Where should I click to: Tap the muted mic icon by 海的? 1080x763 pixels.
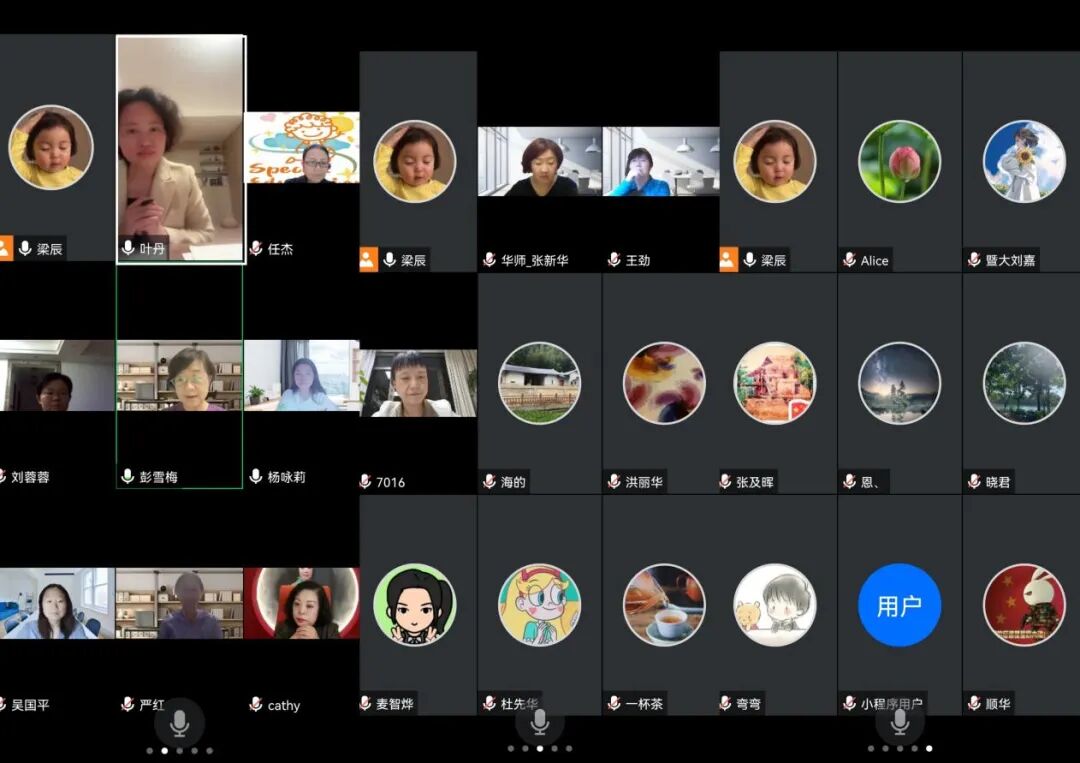[x=489, y=481]
